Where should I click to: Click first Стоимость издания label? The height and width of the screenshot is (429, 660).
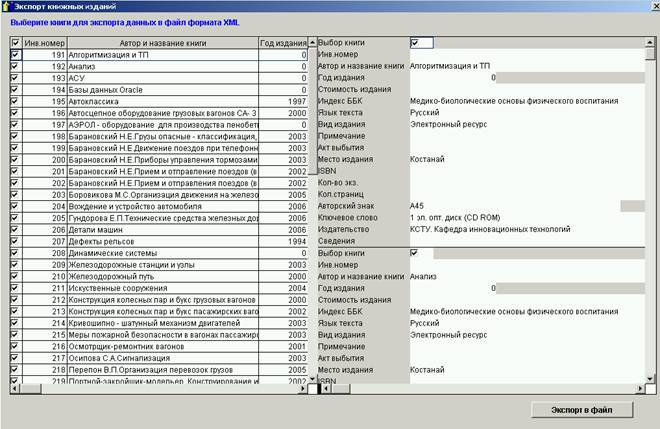pos(354,89)
